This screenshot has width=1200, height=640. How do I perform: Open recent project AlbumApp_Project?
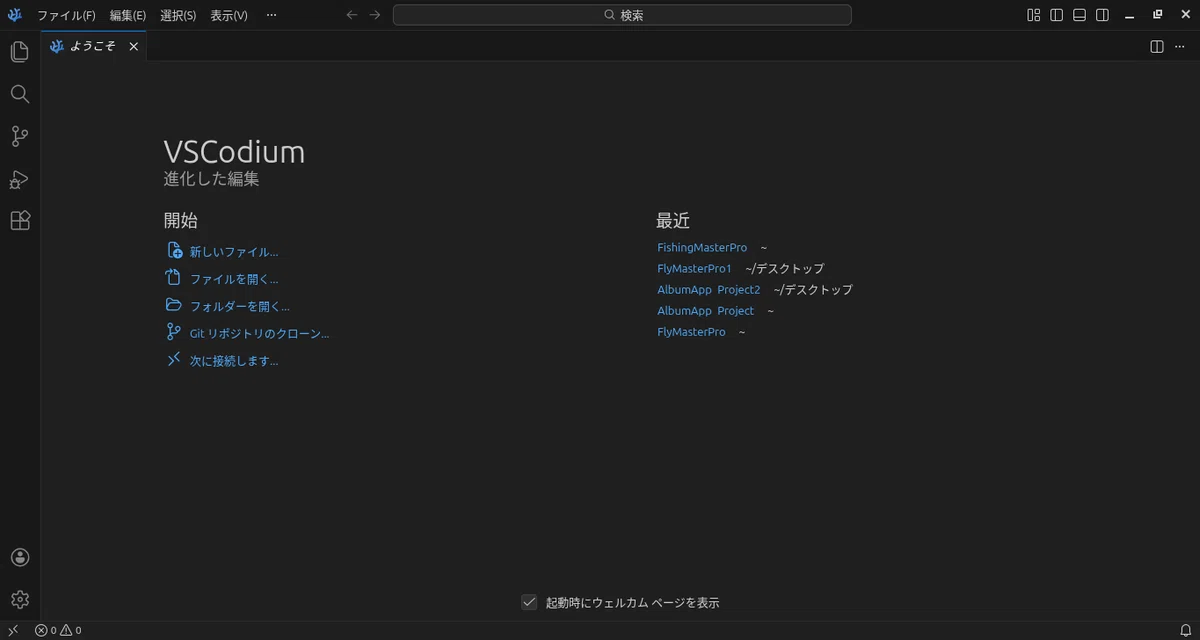706,310
